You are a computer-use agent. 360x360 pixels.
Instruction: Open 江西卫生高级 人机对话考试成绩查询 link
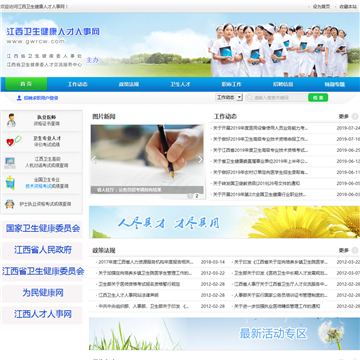47,162
